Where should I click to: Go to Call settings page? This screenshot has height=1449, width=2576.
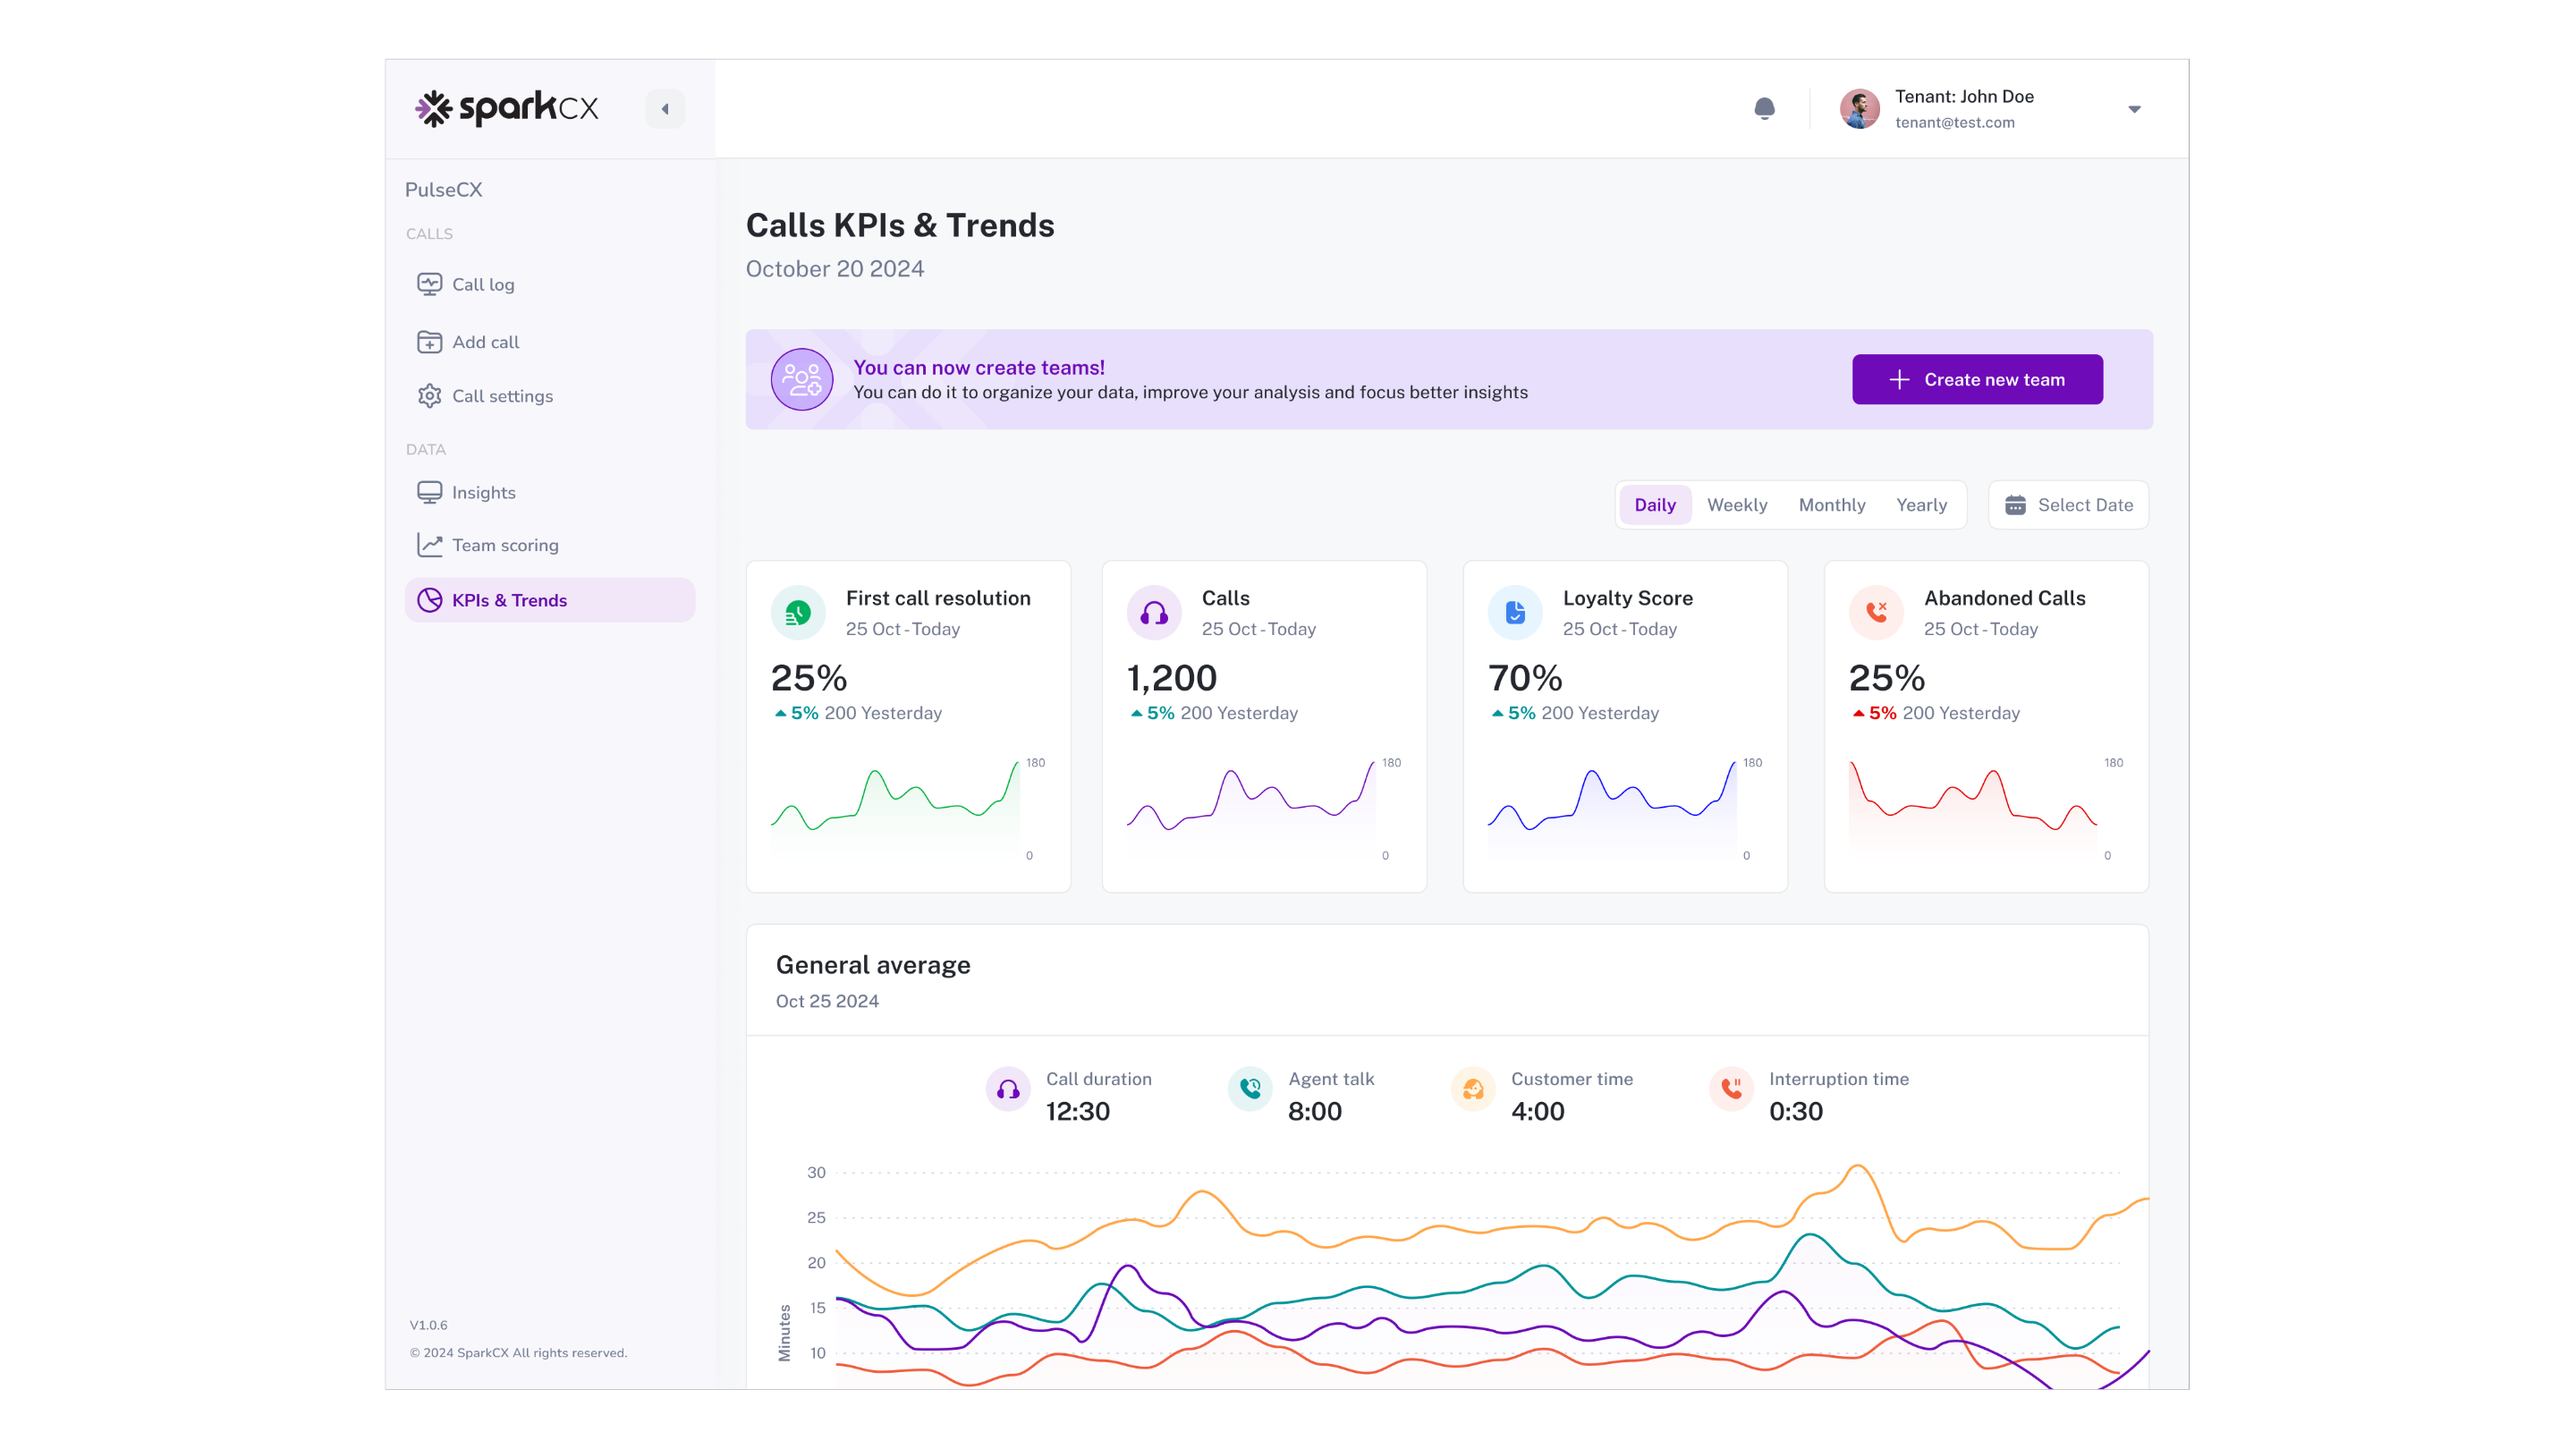(x=550, y=396)
